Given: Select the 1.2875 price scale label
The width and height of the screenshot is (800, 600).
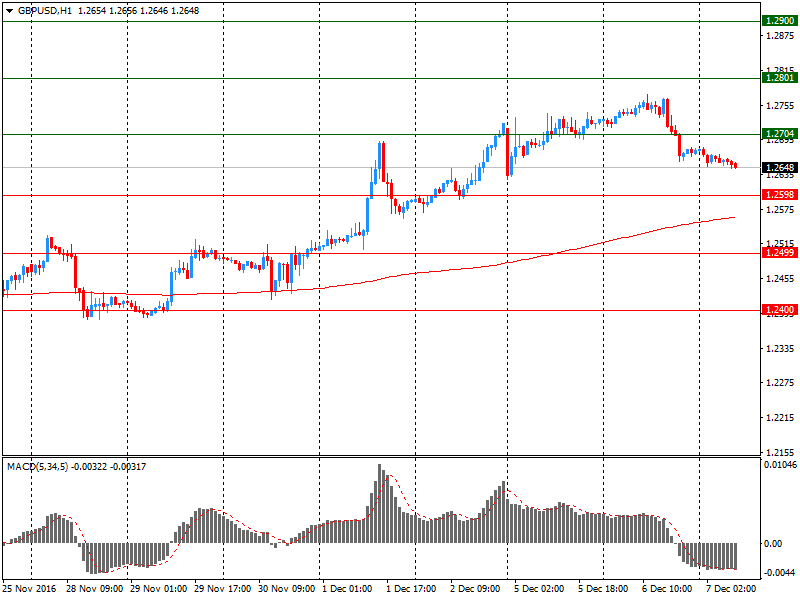Looking at the screenshot, I should 780,36.
